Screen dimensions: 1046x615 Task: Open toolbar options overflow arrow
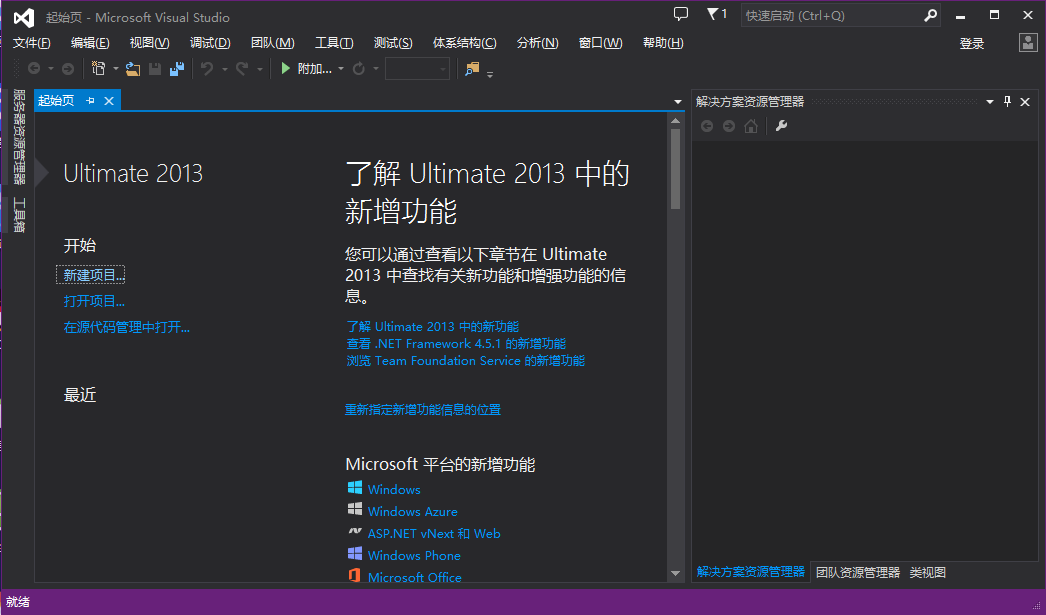coord(490,74)
